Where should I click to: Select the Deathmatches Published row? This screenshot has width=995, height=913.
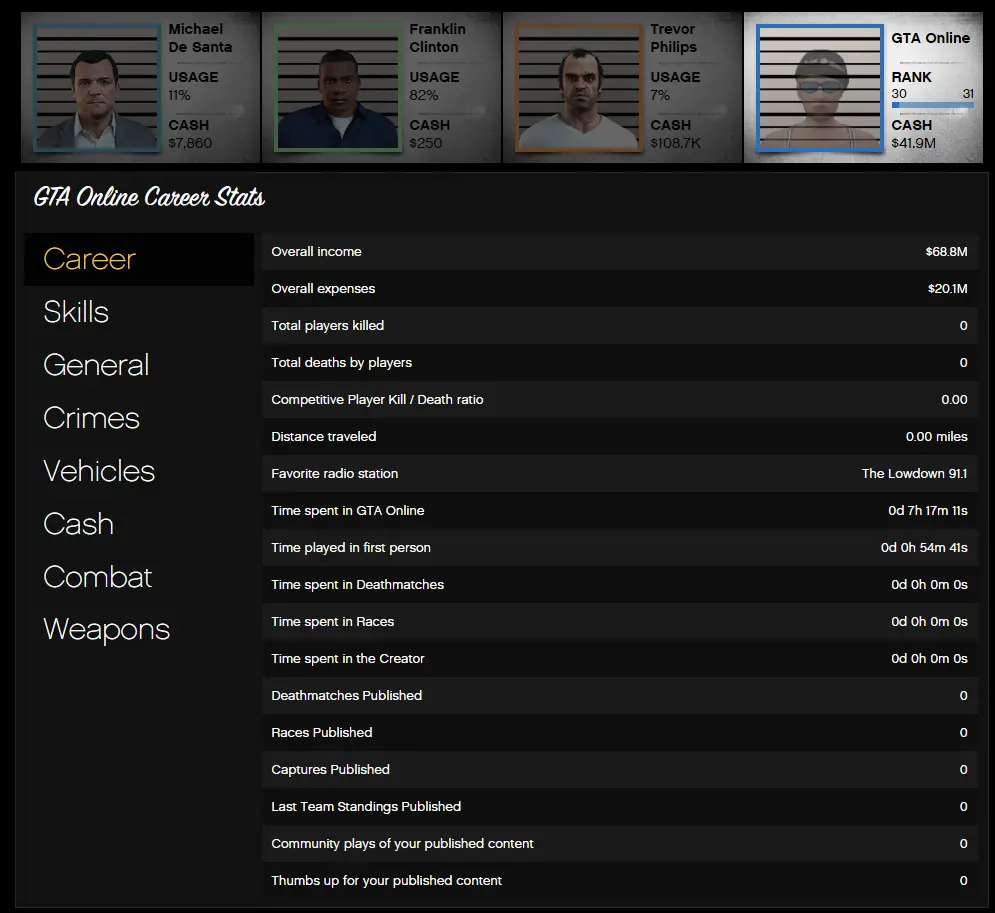point(620,695)
